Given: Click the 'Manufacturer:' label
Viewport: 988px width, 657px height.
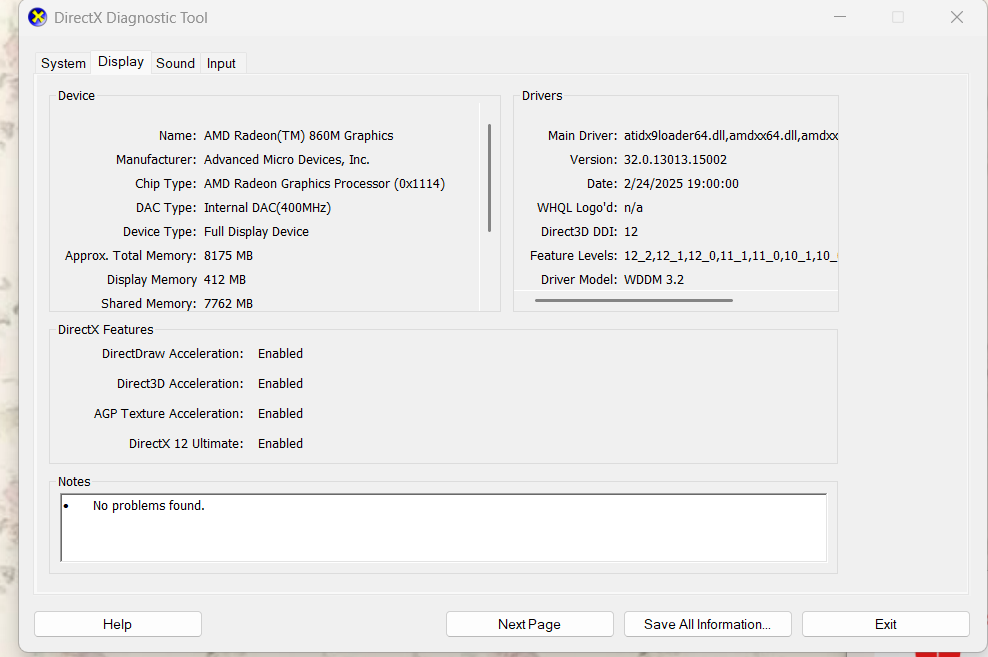Looking at the screenshot, I should coord(156,160).
